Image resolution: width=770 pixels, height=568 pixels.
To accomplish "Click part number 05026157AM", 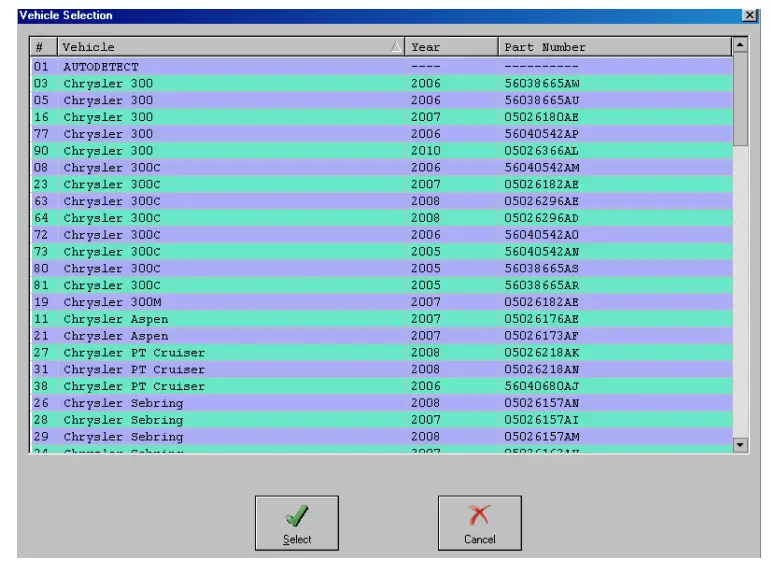I will point(542,436).
